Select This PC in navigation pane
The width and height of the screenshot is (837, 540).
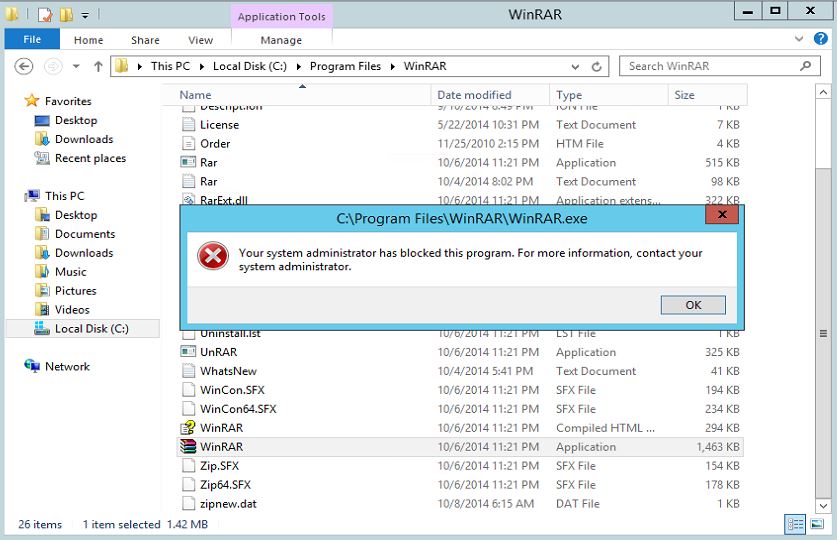tap(64, 196)
